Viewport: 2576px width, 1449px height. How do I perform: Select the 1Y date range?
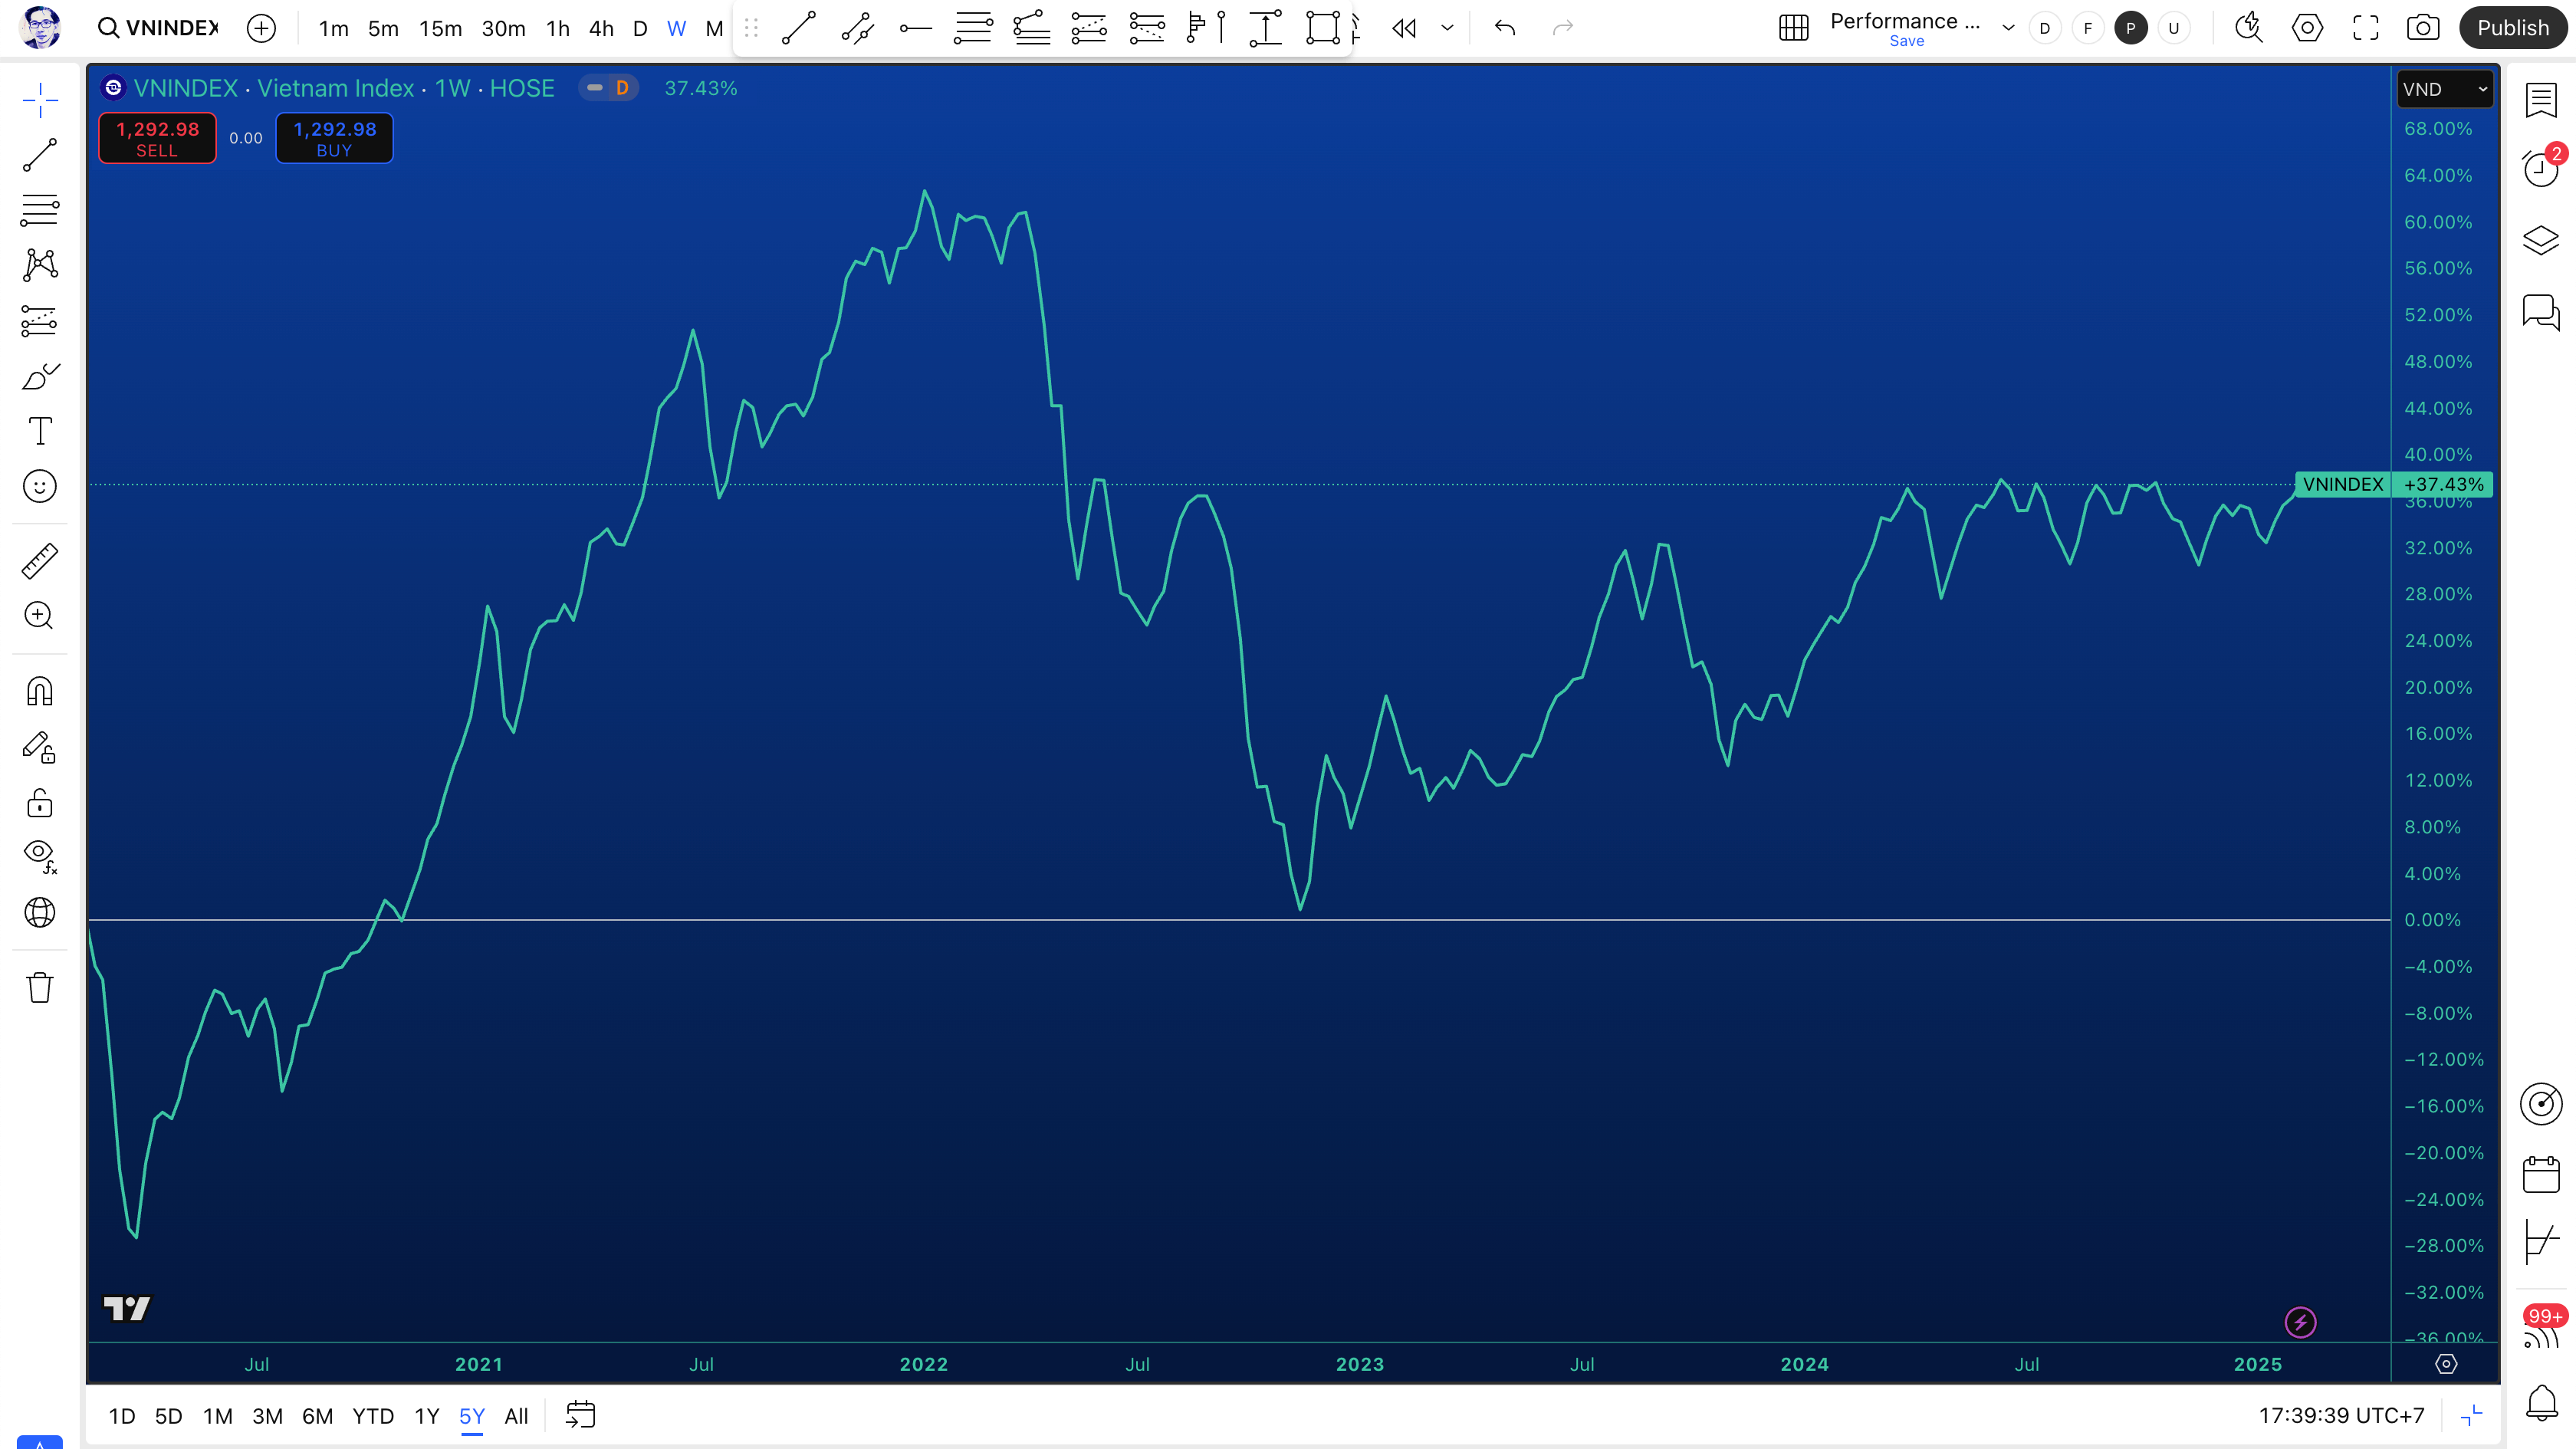tap(427, 1416)
